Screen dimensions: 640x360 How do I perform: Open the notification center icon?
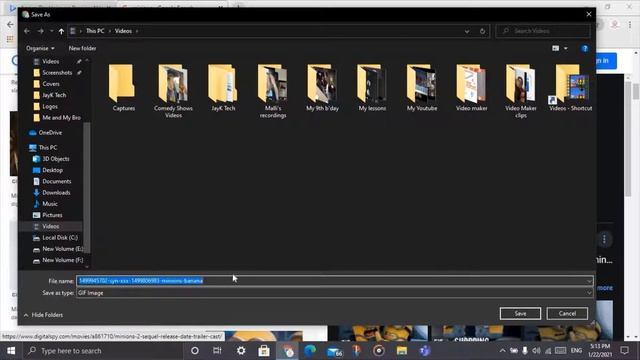point(624,351)
